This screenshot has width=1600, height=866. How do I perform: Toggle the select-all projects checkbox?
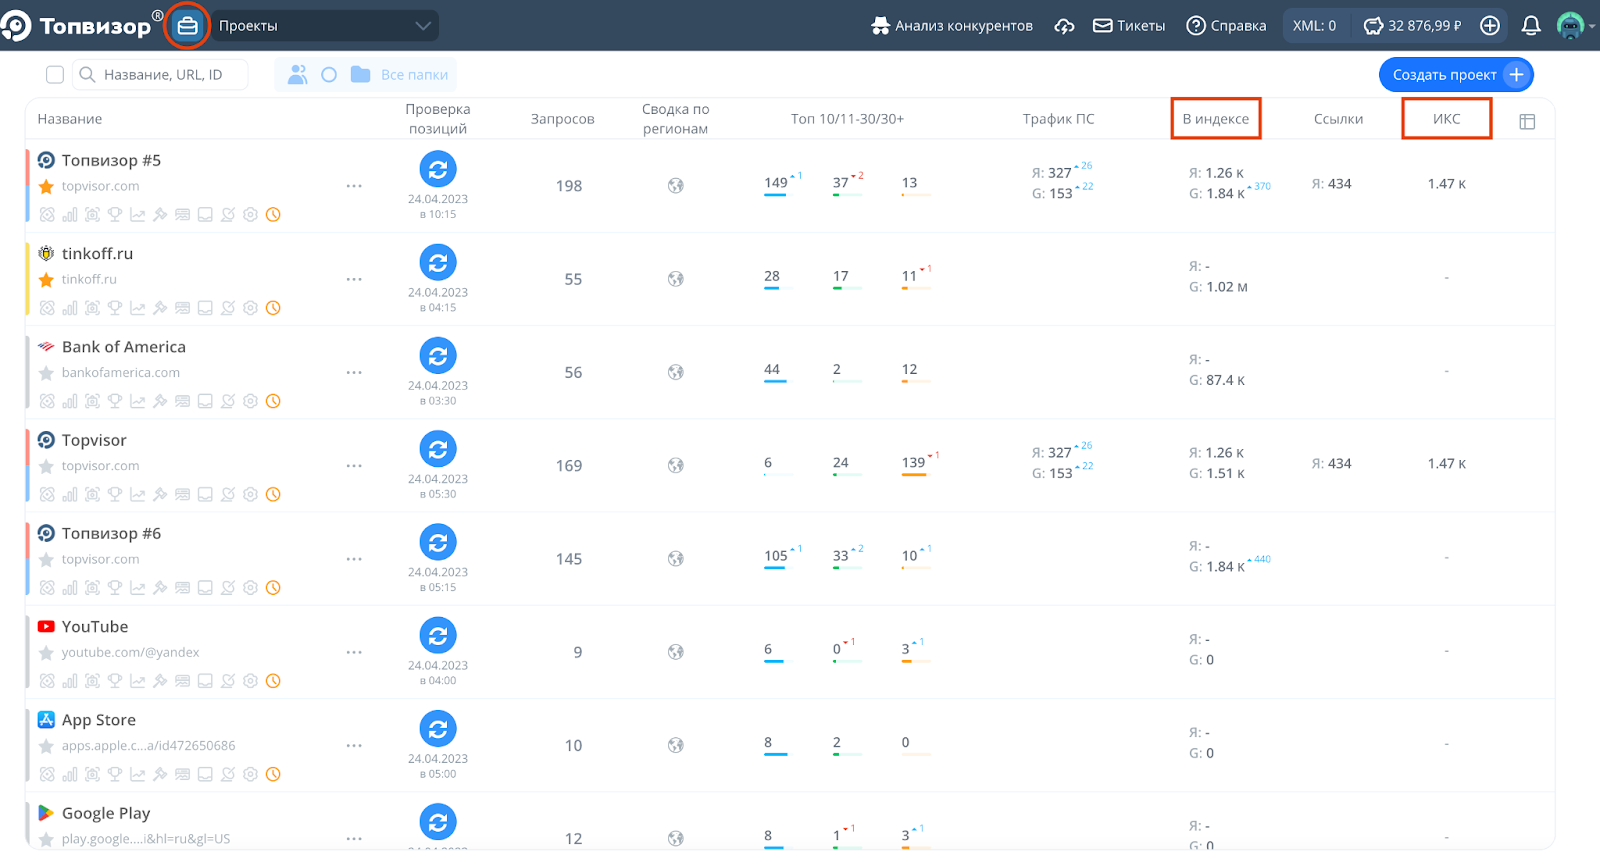point(55,75)
